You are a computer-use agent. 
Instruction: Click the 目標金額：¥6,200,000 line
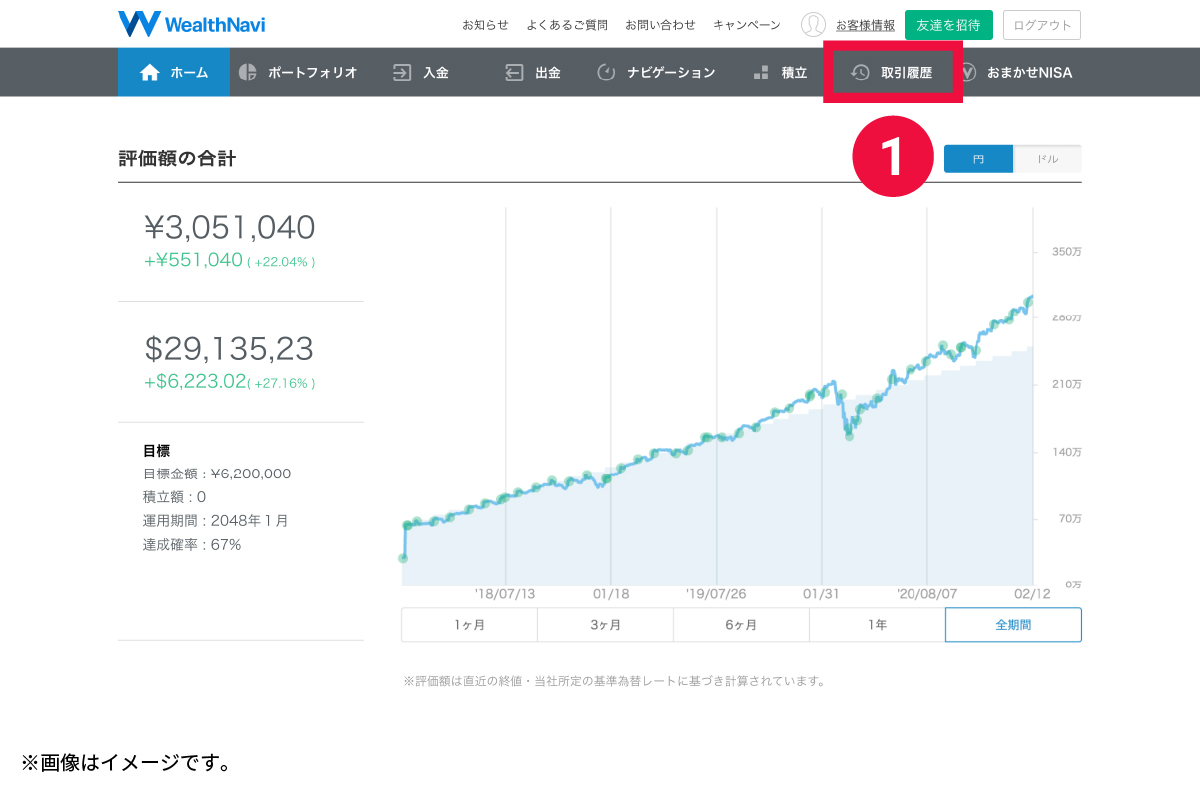pos(217,474)
